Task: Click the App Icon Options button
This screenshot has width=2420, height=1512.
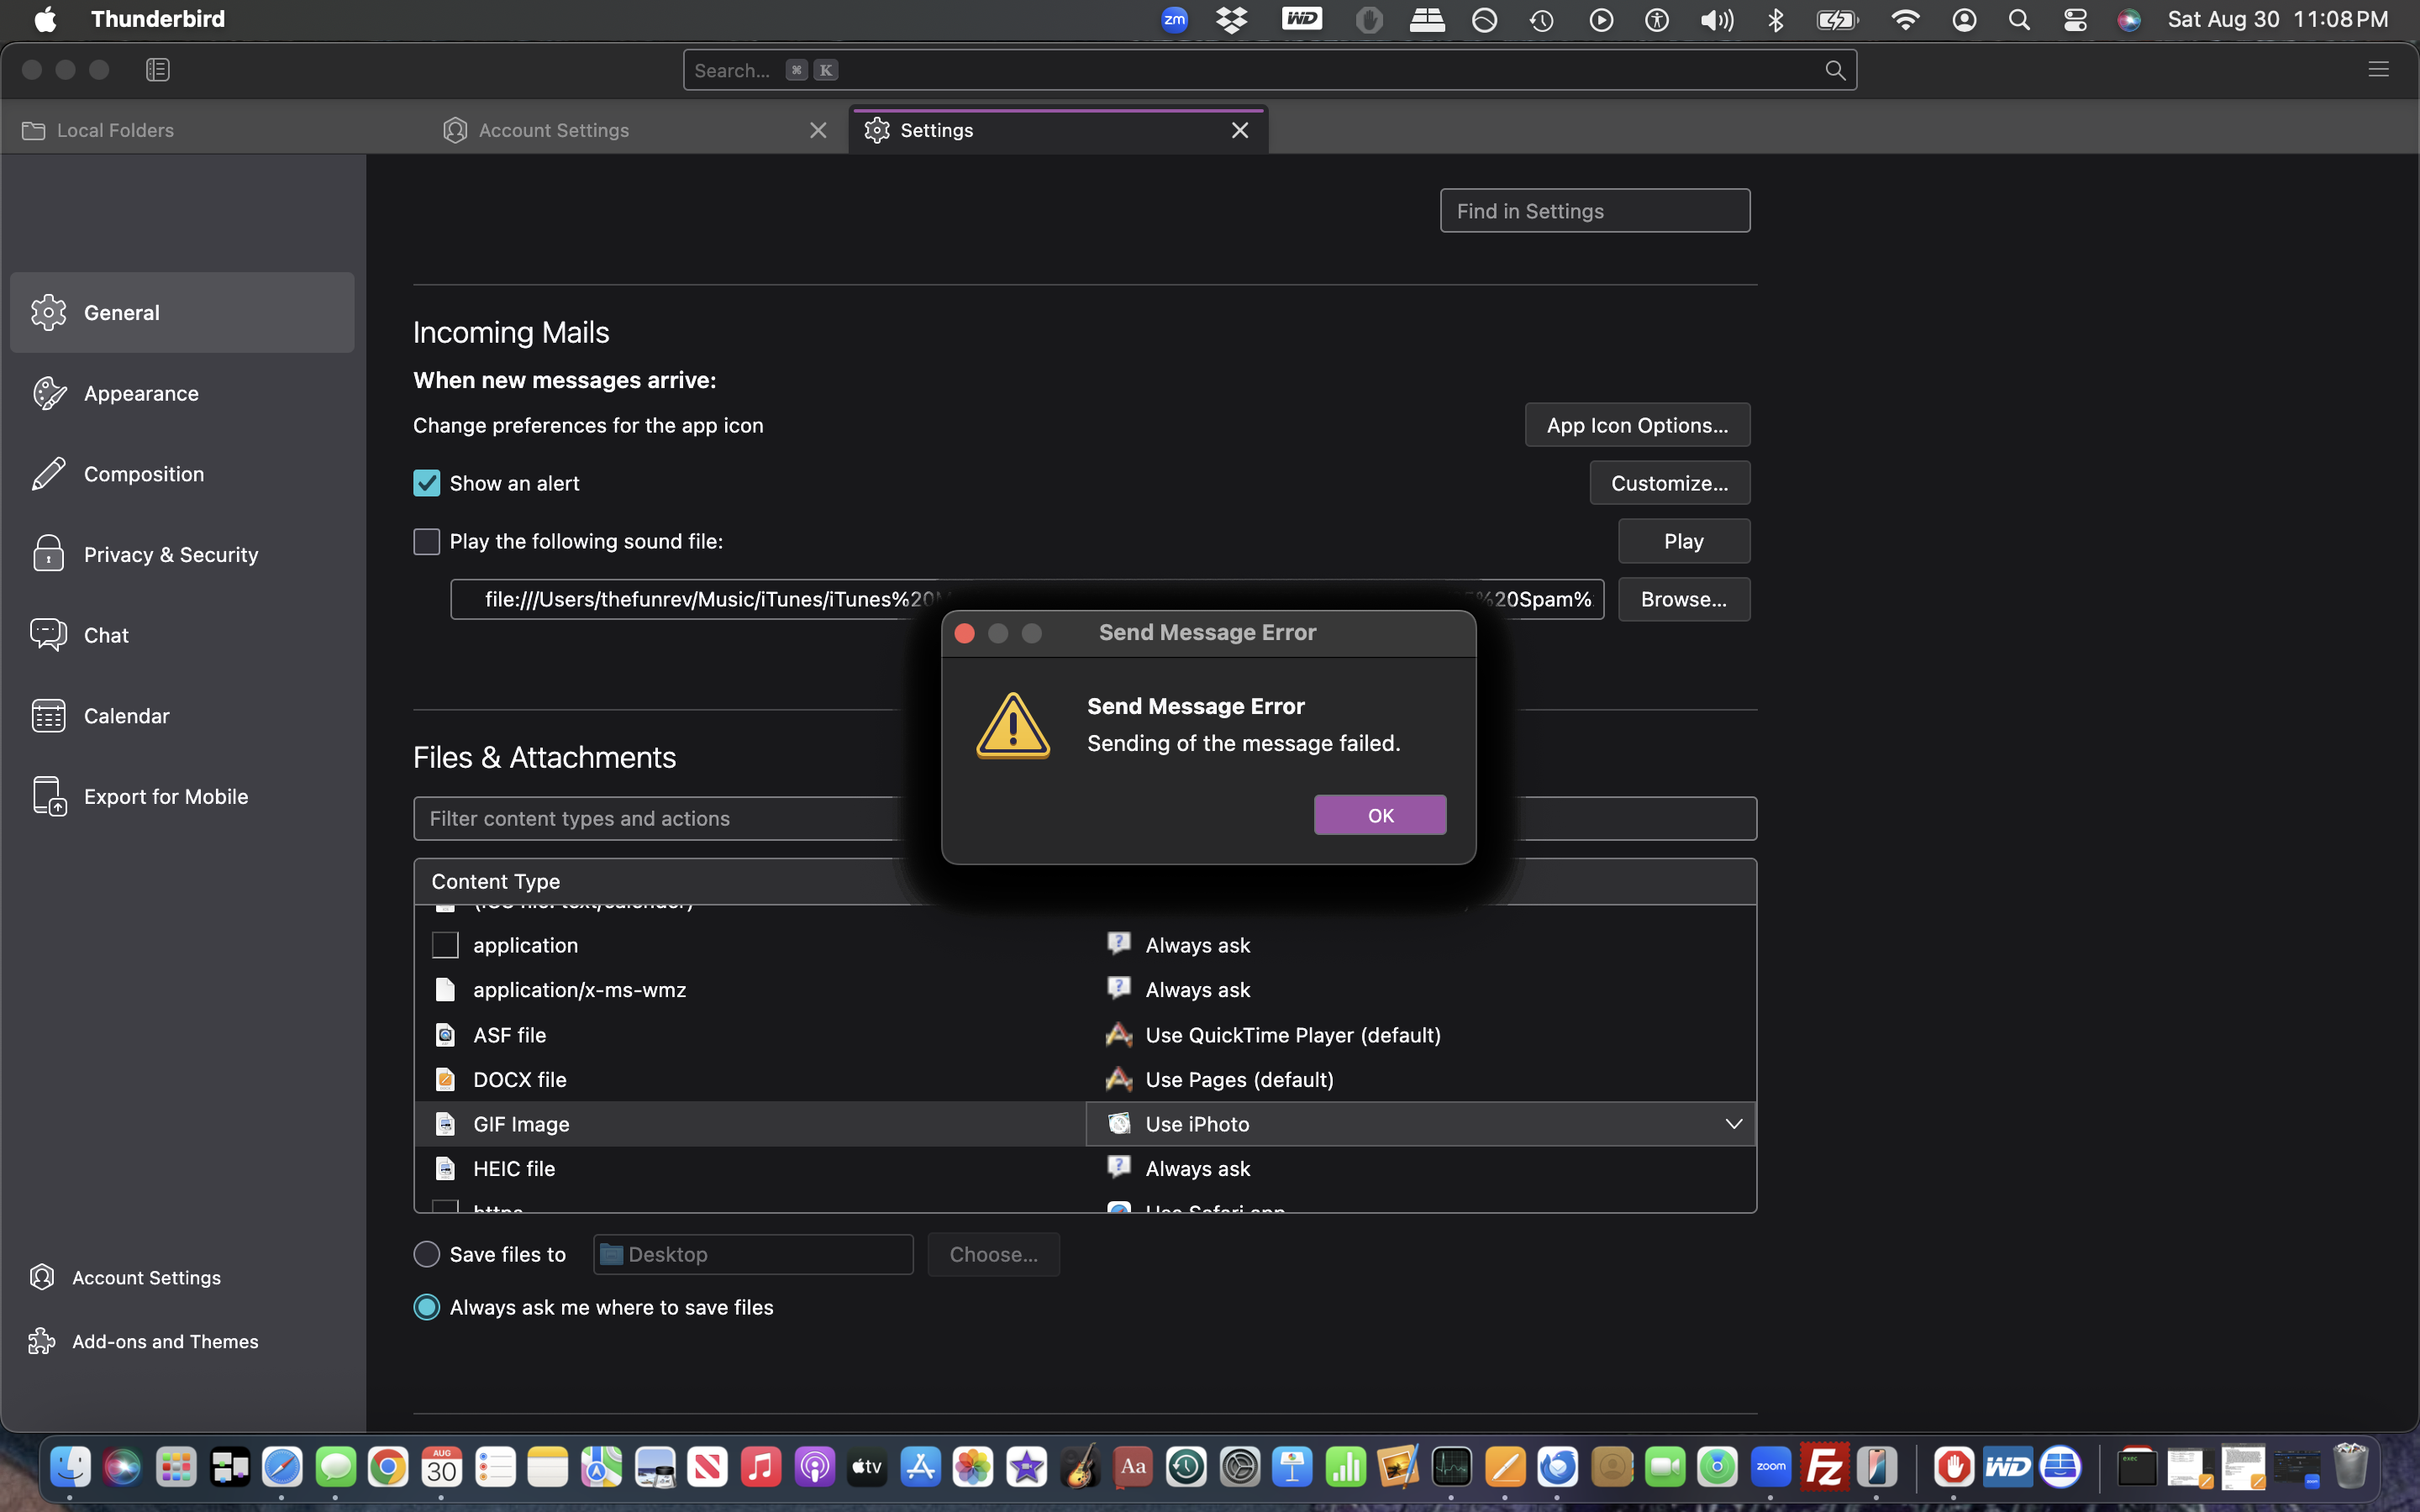Action: 1636,425
